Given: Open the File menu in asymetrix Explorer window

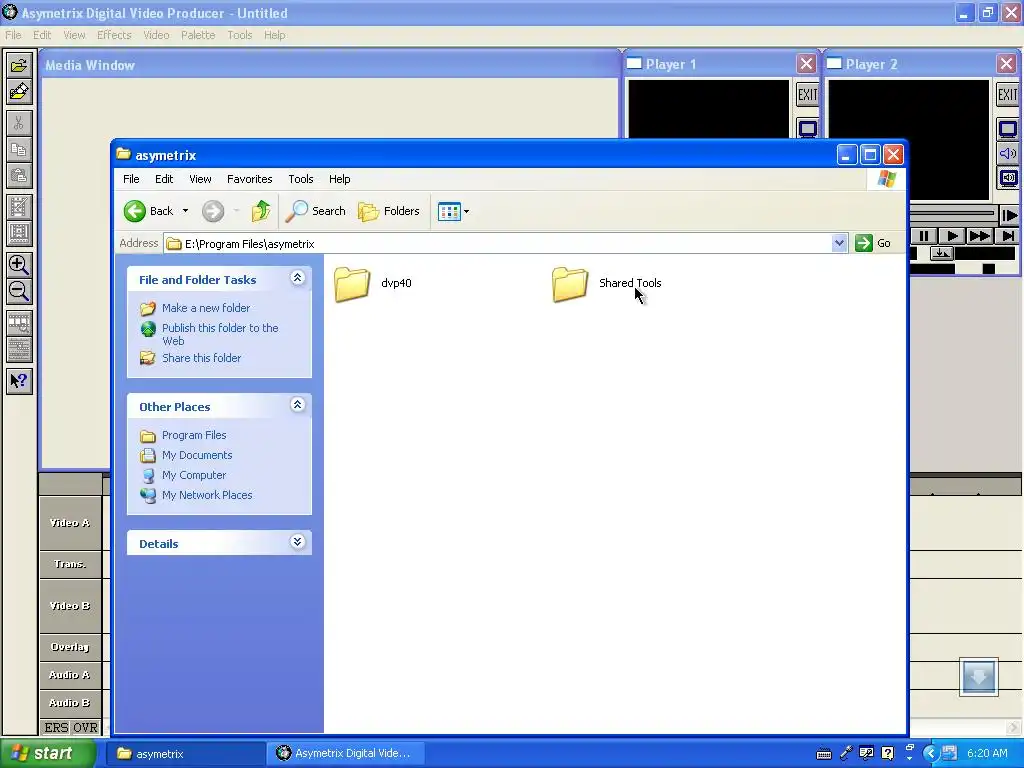Looking at the screenshot, I should click(131, 179).
